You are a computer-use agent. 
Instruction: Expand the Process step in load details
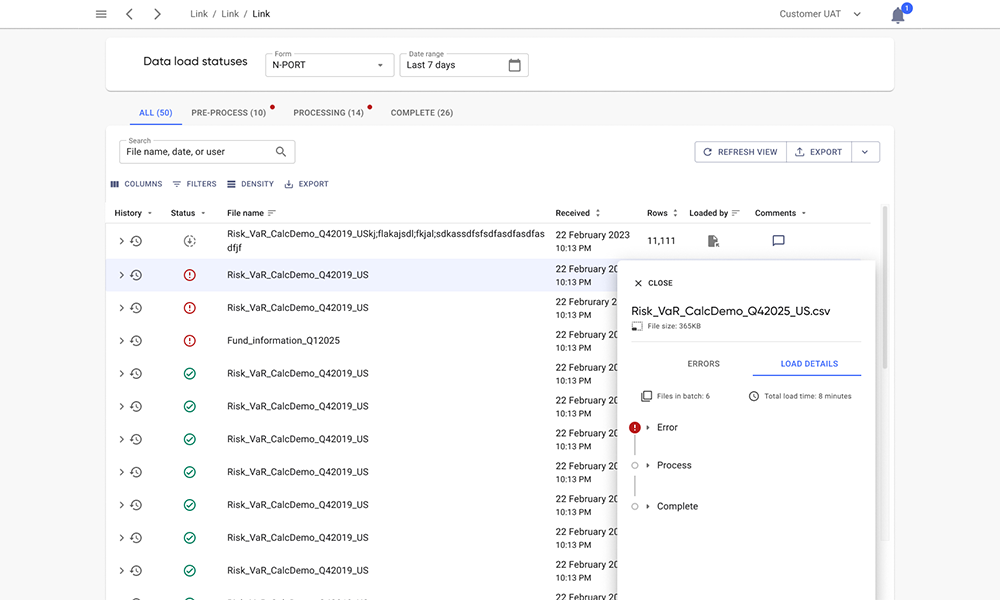coord(648,466)
